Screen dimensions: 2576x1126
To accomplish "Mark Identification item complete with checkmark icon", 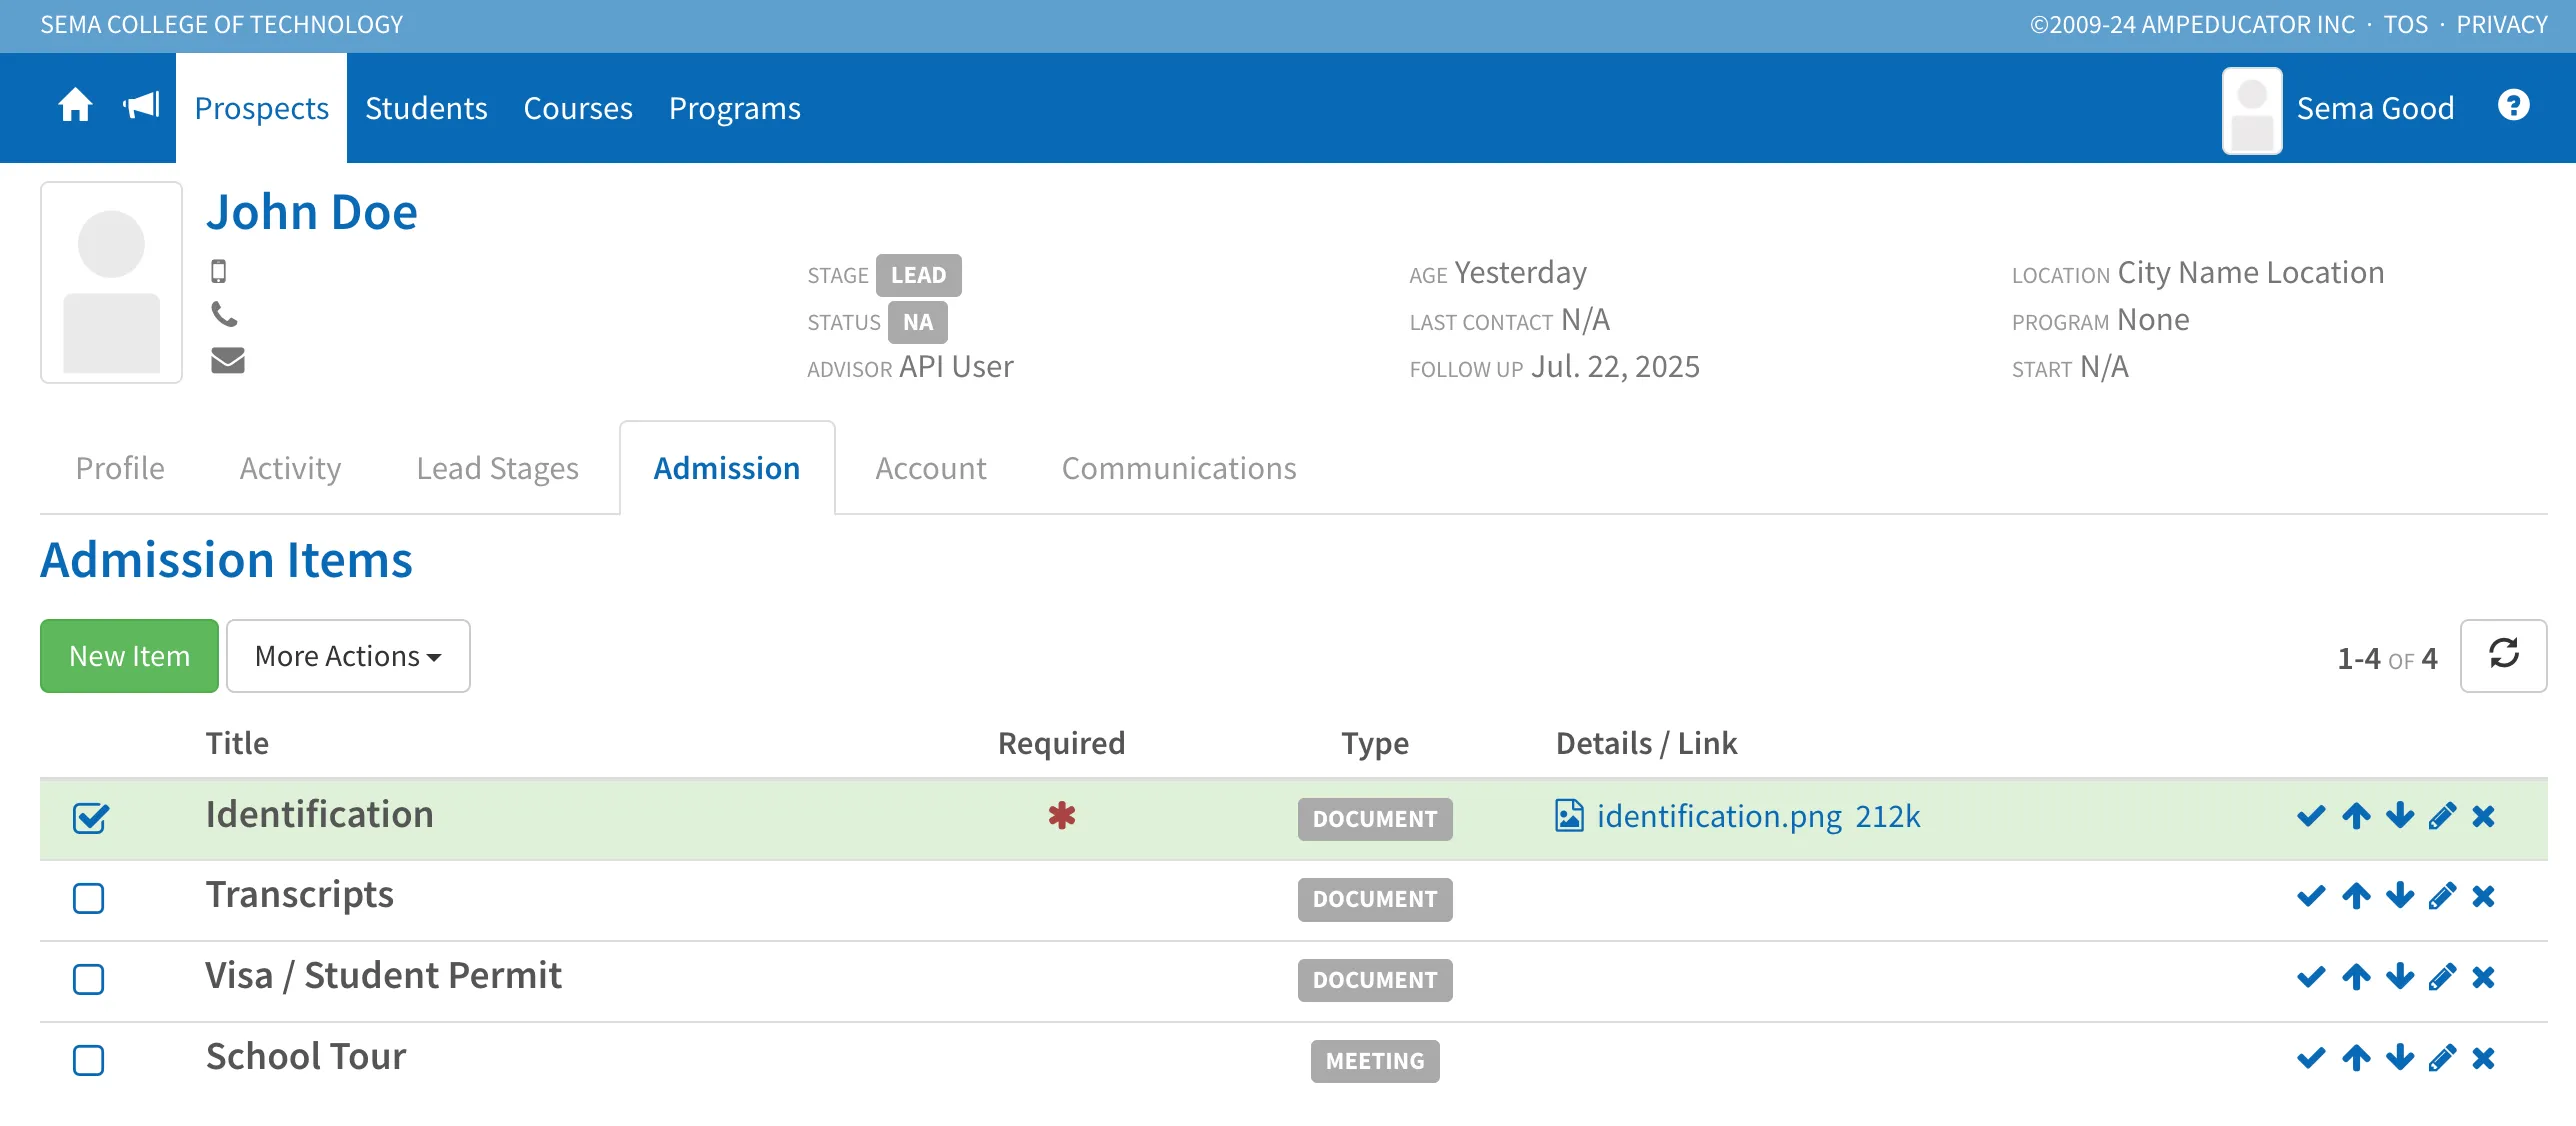I will point(2311,816).
